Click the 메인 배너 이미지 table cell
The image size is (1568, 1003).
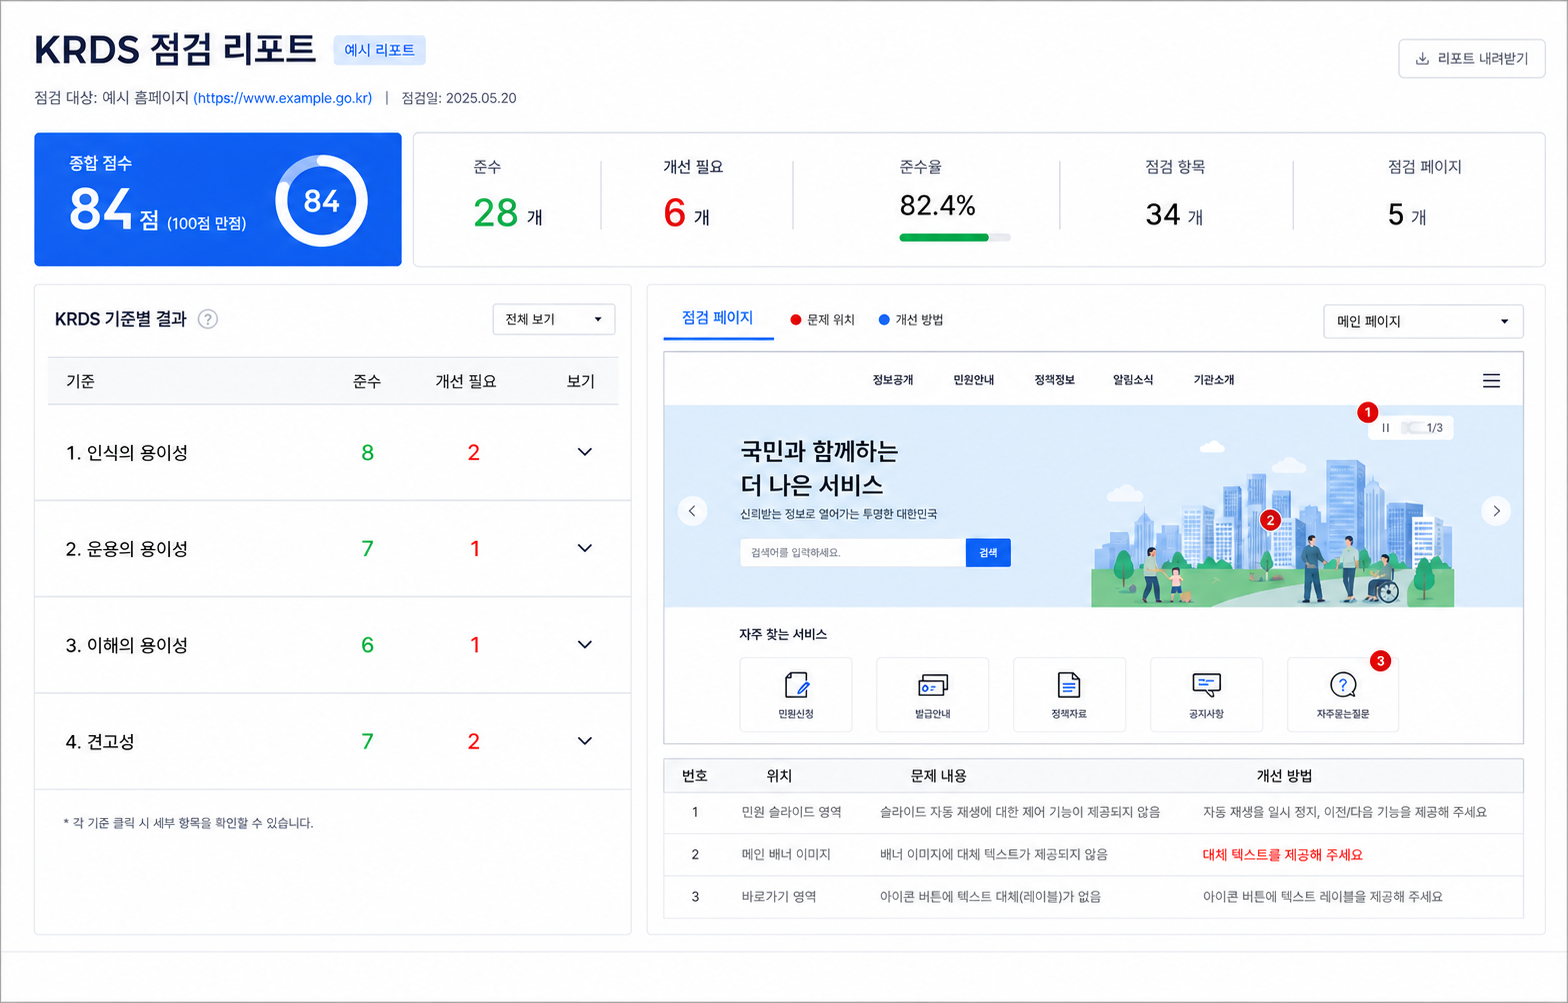click(x=786, y=855)
